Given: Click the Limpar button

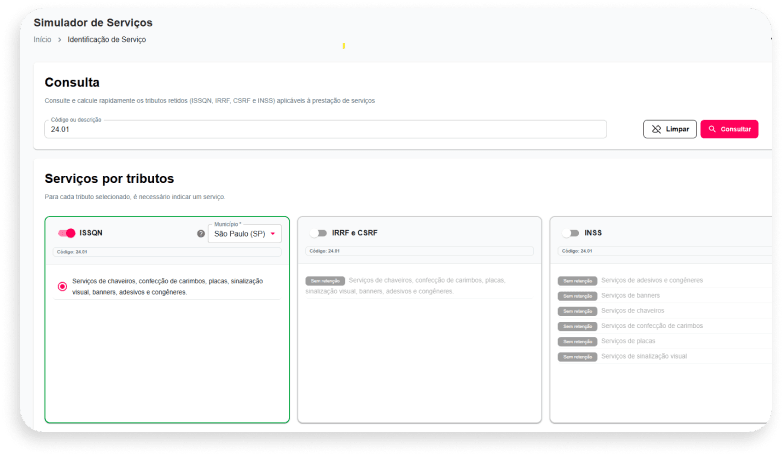Looking at the screenshot, I should pyautogui.click(x=670, y=129).
